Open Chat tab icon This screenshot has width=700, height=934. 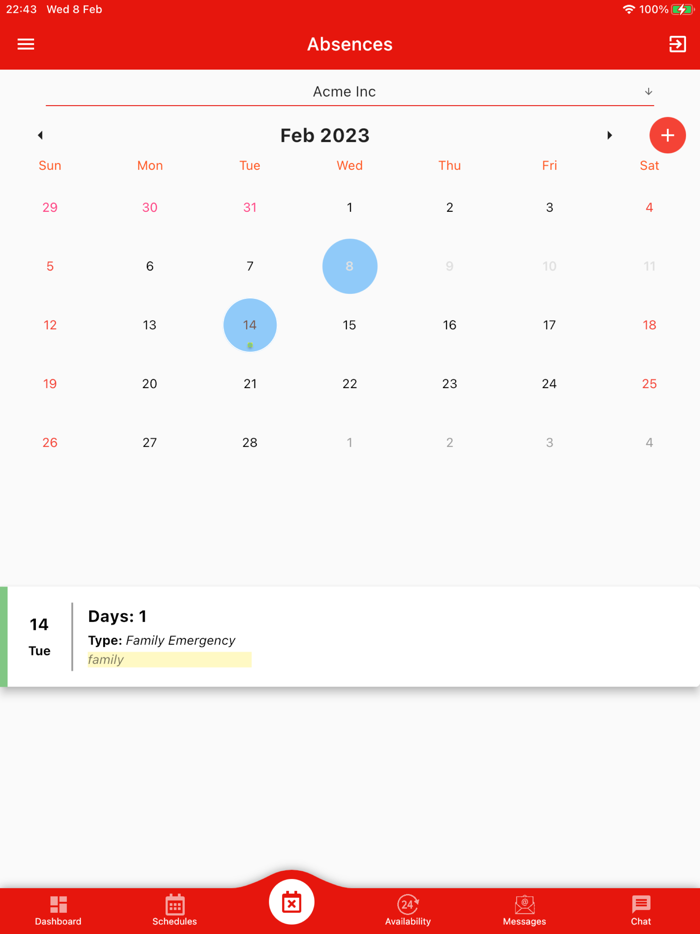pyautogui.click(x=641, y=905)
